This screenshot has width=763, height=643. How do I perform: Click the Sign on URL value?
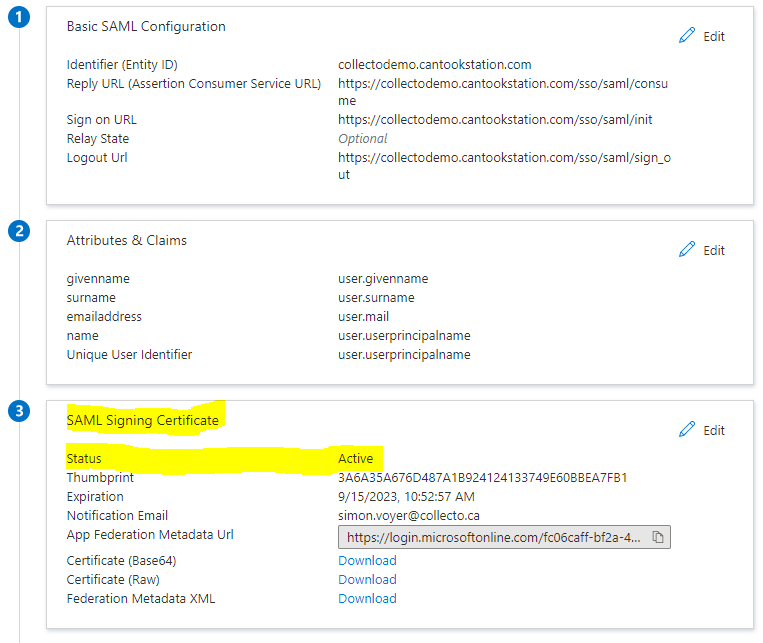(x=495, y=120)
